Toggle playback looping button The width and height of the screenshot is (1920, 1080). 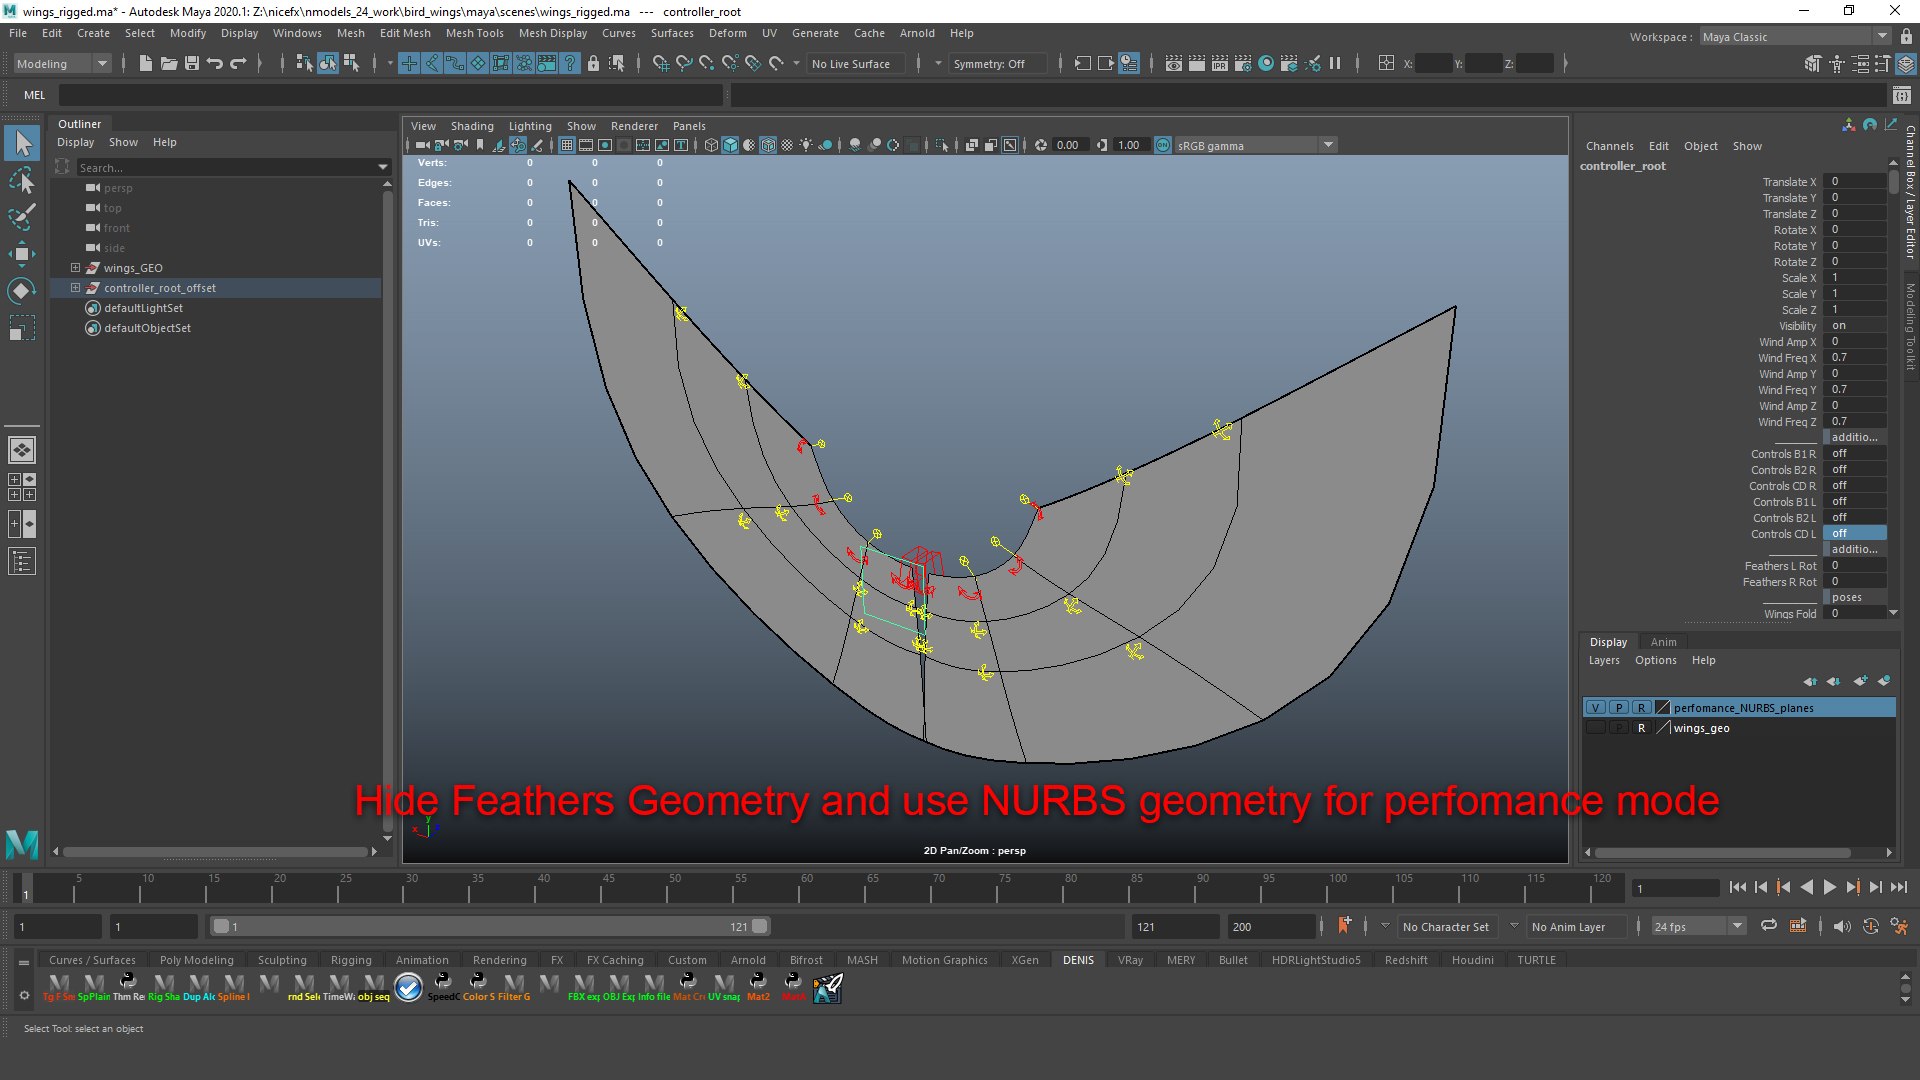1768,926
